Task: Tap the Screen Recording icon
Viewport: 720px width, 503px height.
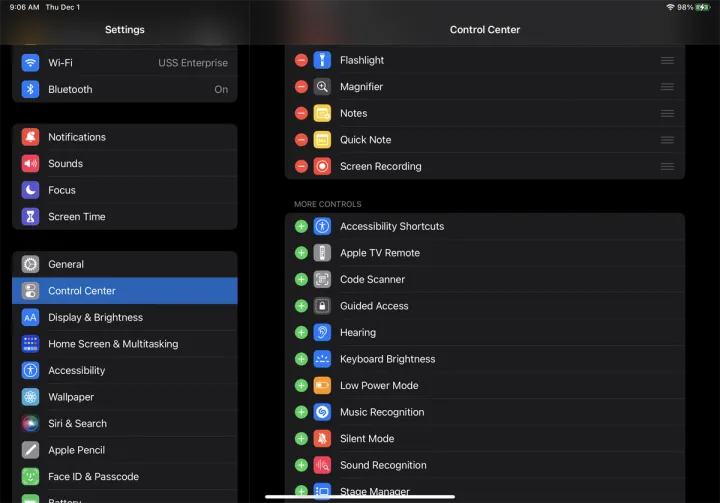Action: coord(322,167)
